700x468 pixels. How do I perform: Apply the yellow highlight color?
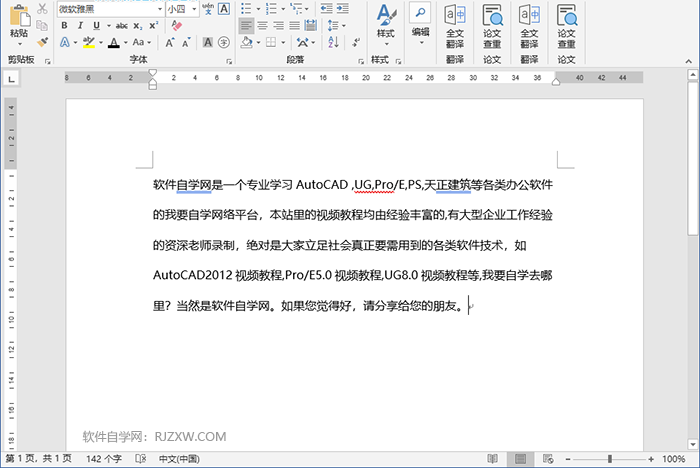(89, 42)
